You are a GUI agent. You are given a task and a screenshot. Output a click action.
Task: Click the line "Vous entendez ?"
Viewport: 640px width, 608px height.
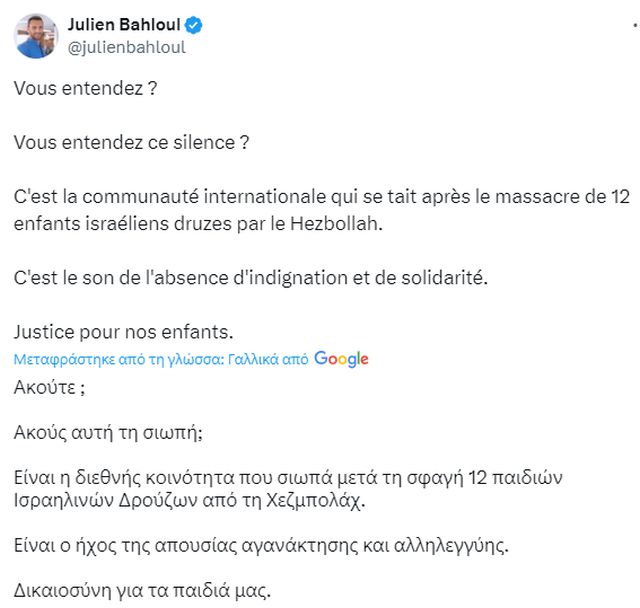[x=86, y=88]
